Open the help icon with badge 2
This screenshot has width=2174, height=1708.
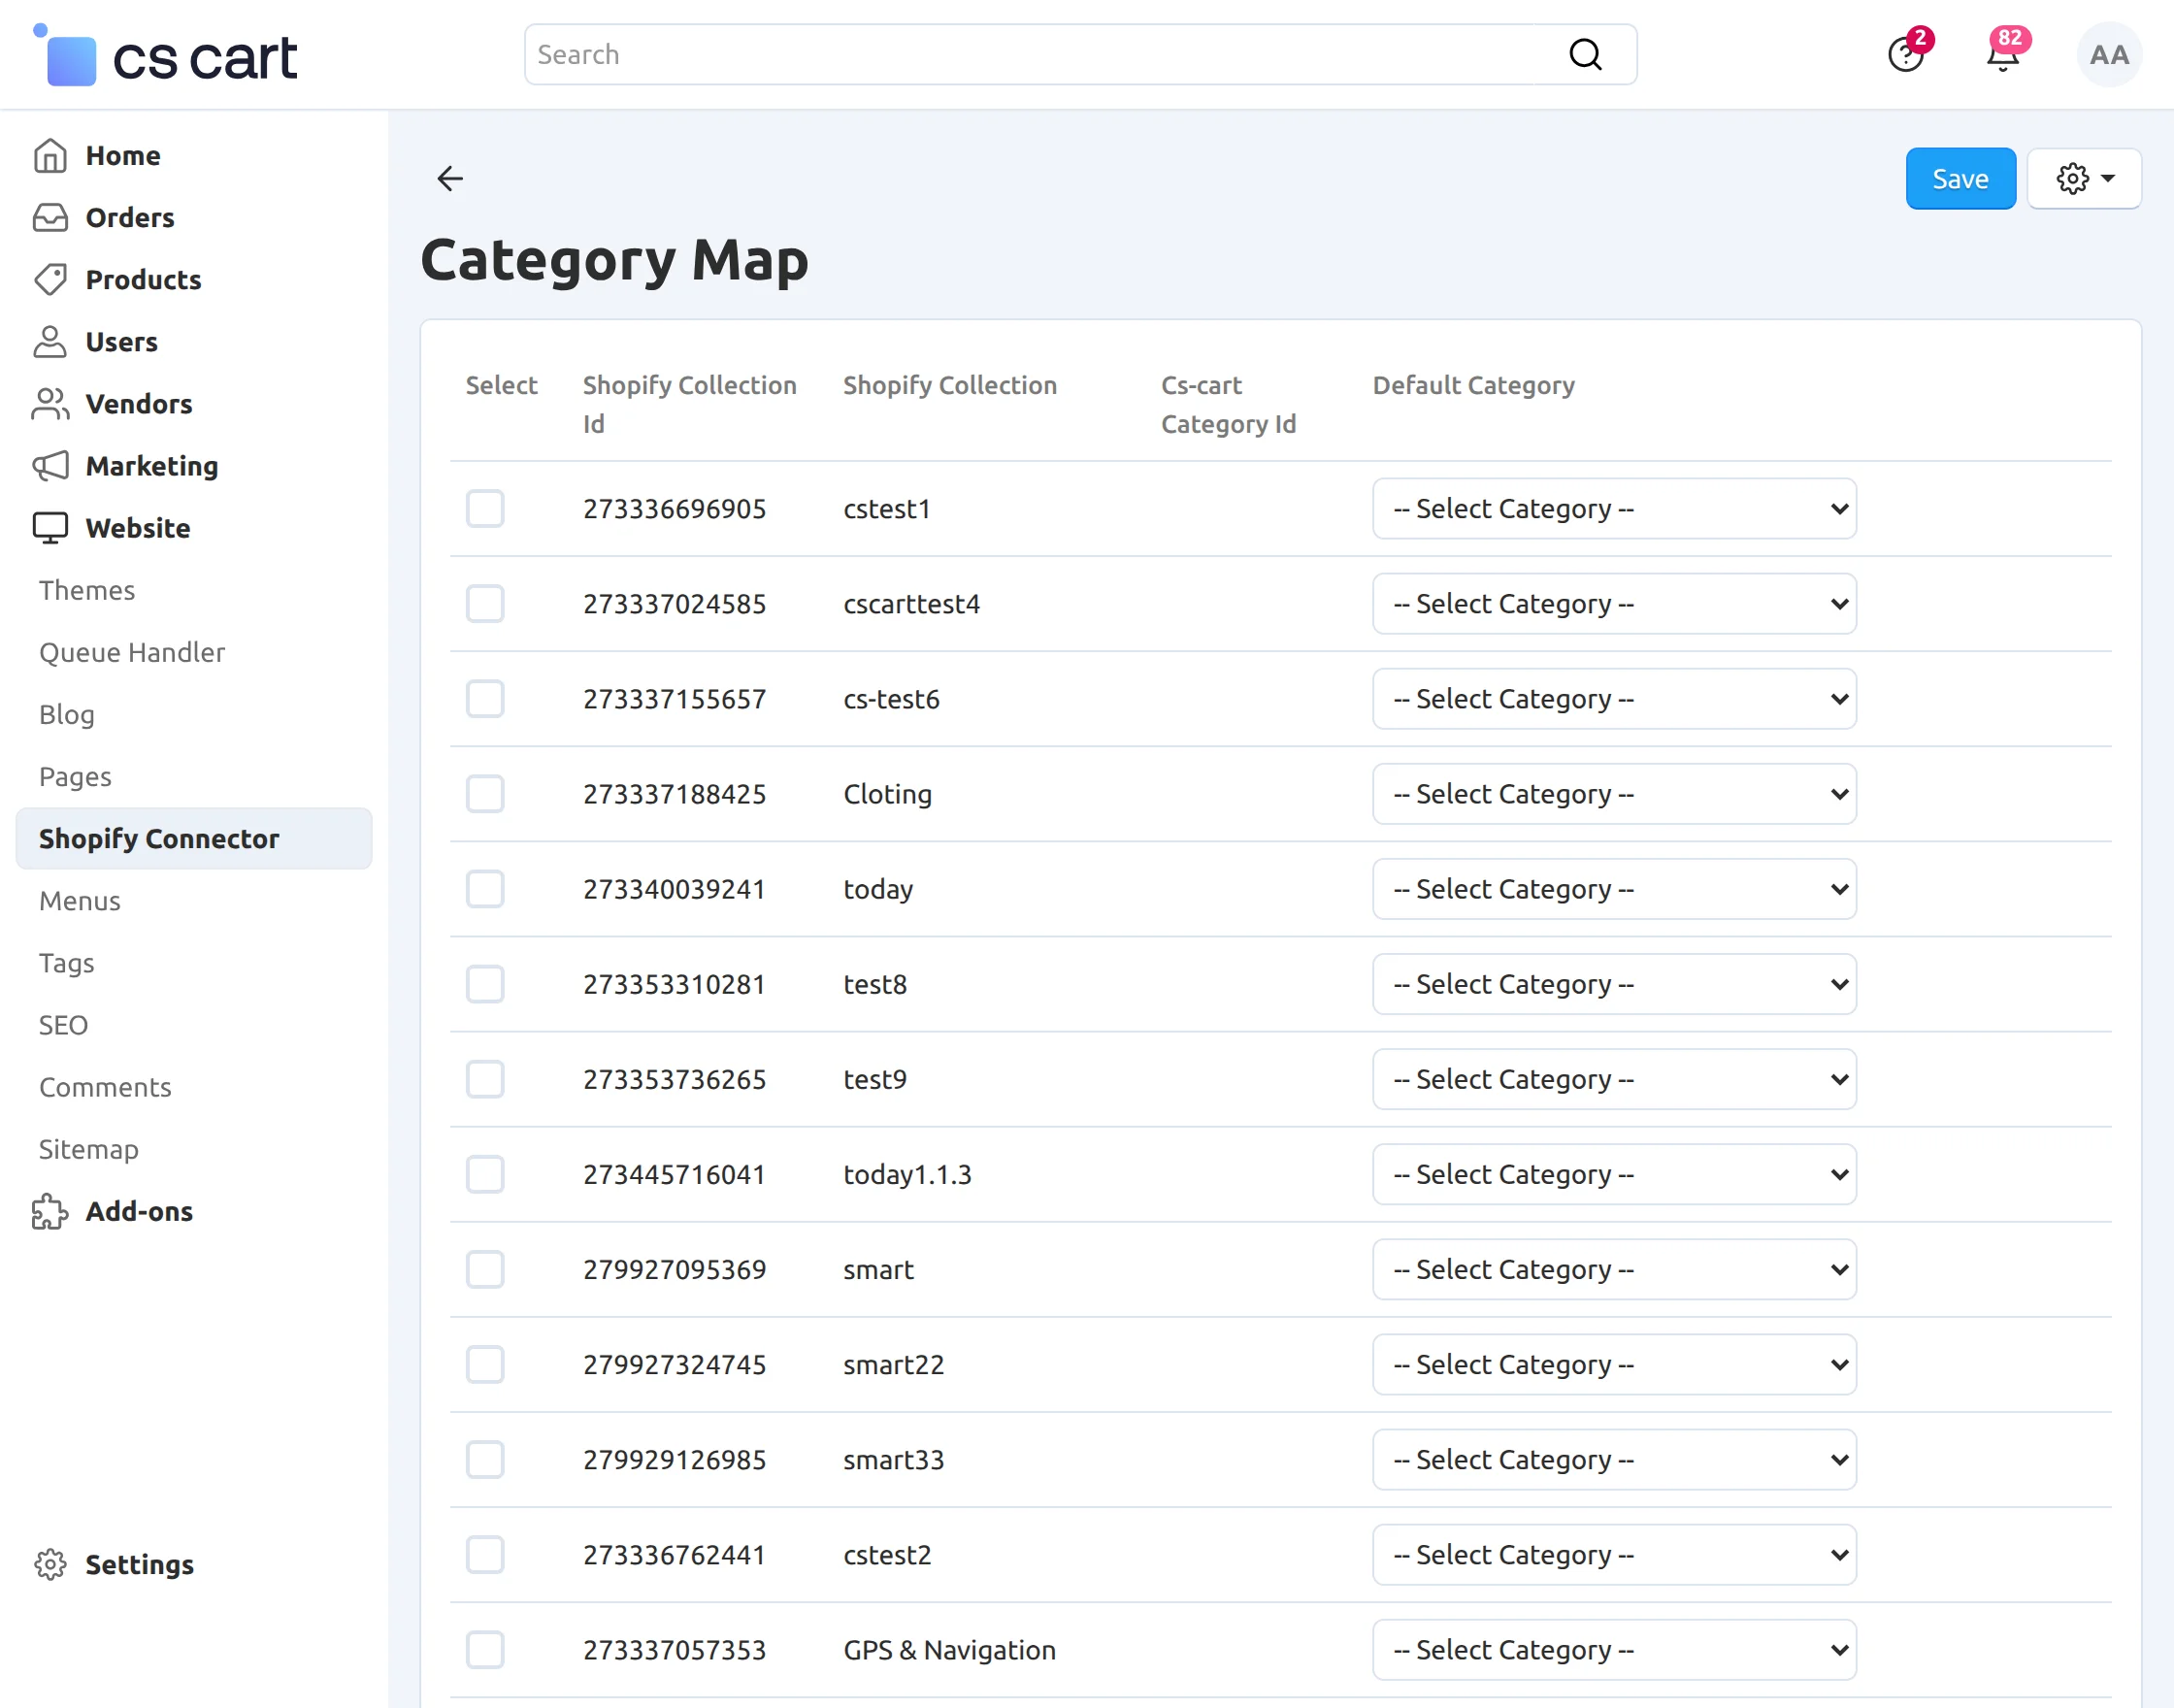tap(1905, 55)
